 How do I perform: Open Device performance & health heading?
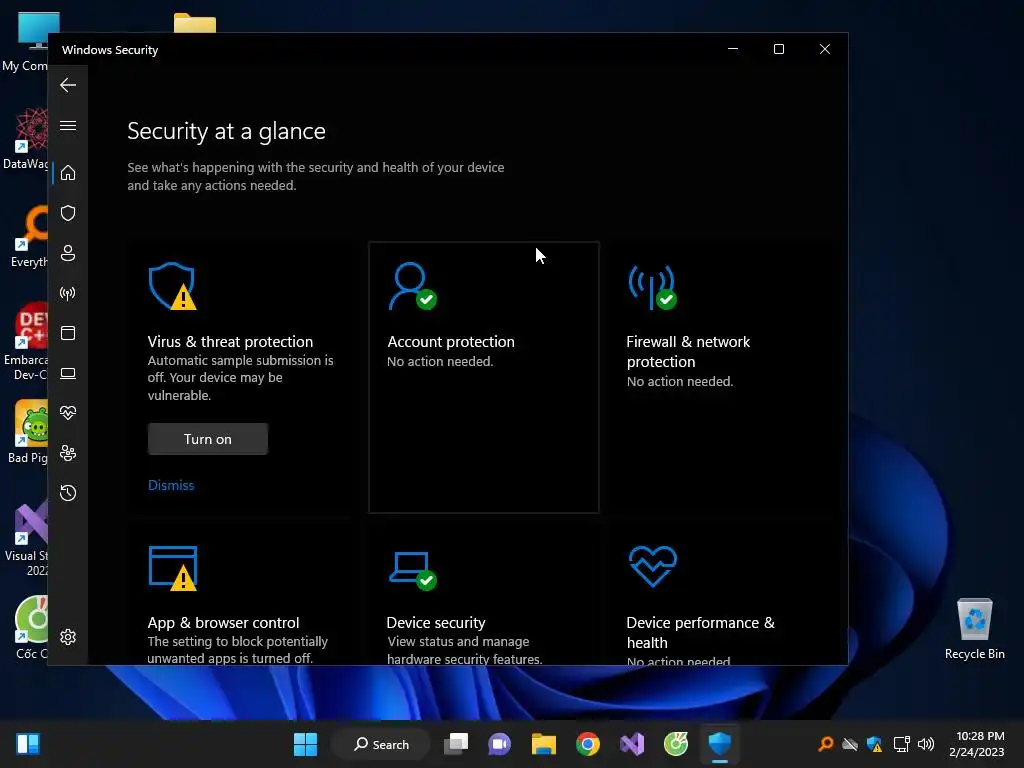click(x=700, y=632)
